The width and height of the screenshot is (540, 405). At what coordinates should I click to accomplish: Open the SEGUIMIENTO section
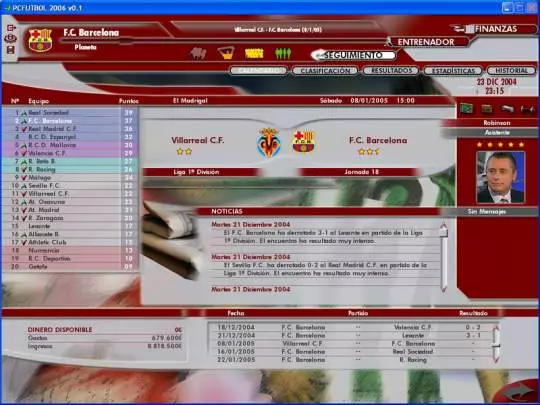point(354,55)
